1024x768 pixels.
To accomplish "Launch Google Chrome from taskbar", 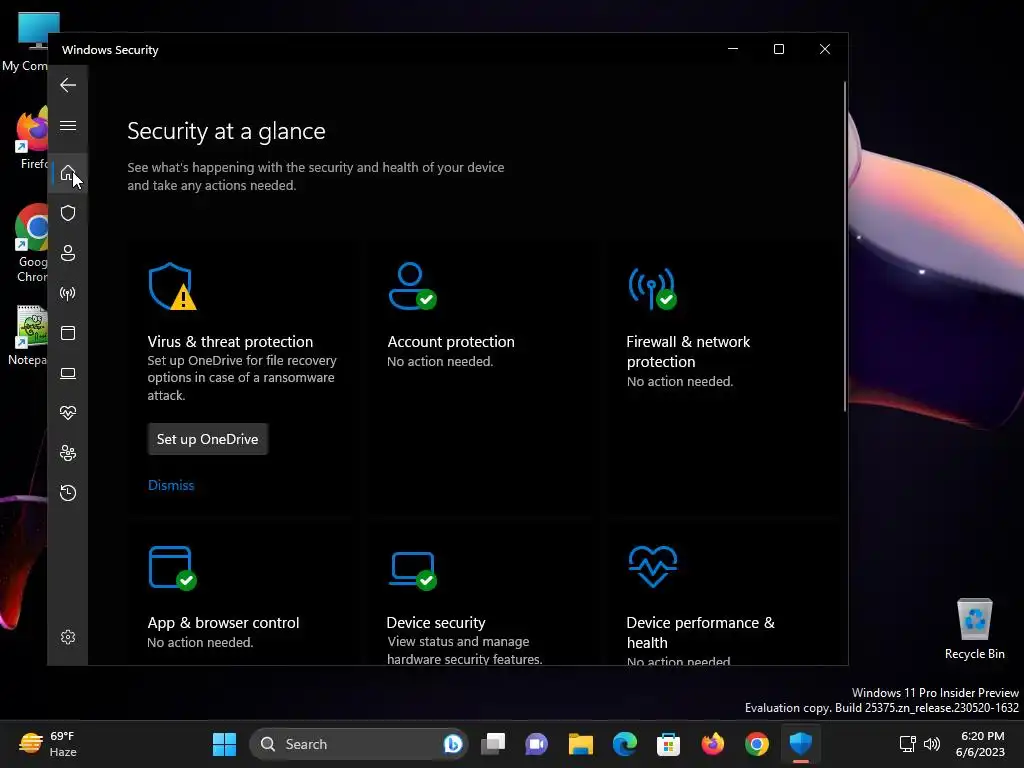I will tap(756, 744).
